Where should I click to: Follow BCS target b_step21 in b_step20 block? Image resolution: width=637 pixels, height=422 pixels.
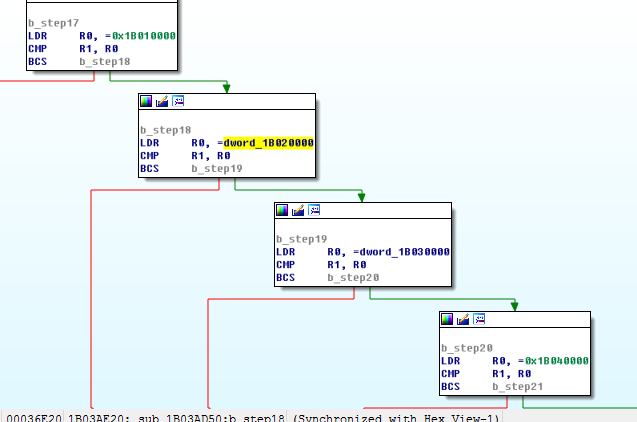tap(518, 387)
